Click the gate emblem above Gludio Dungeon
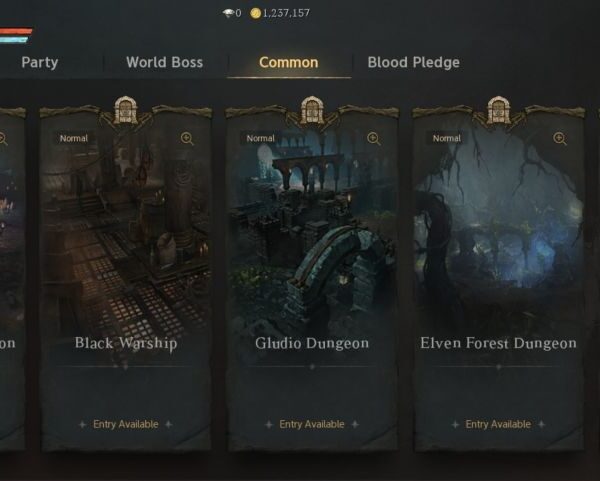The image size is (600, 481). point(312,110)
